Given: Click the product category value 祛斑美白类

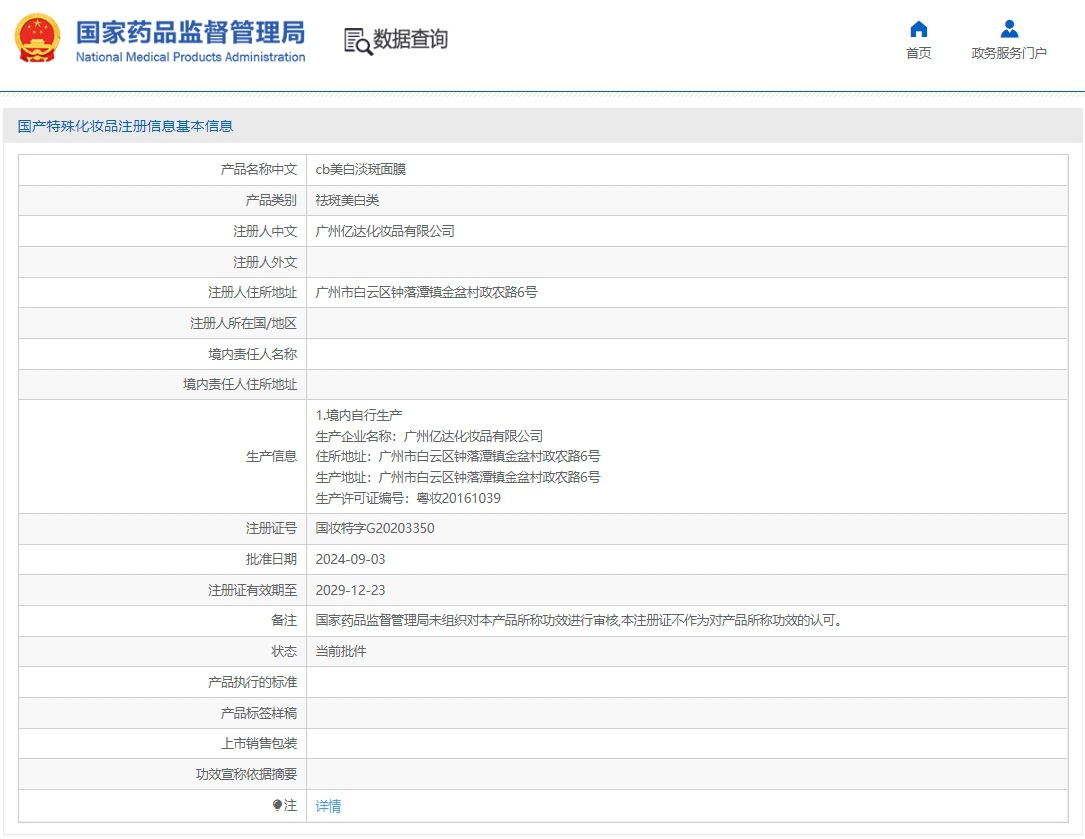Looking at the screenshot, I should point(347,201).
